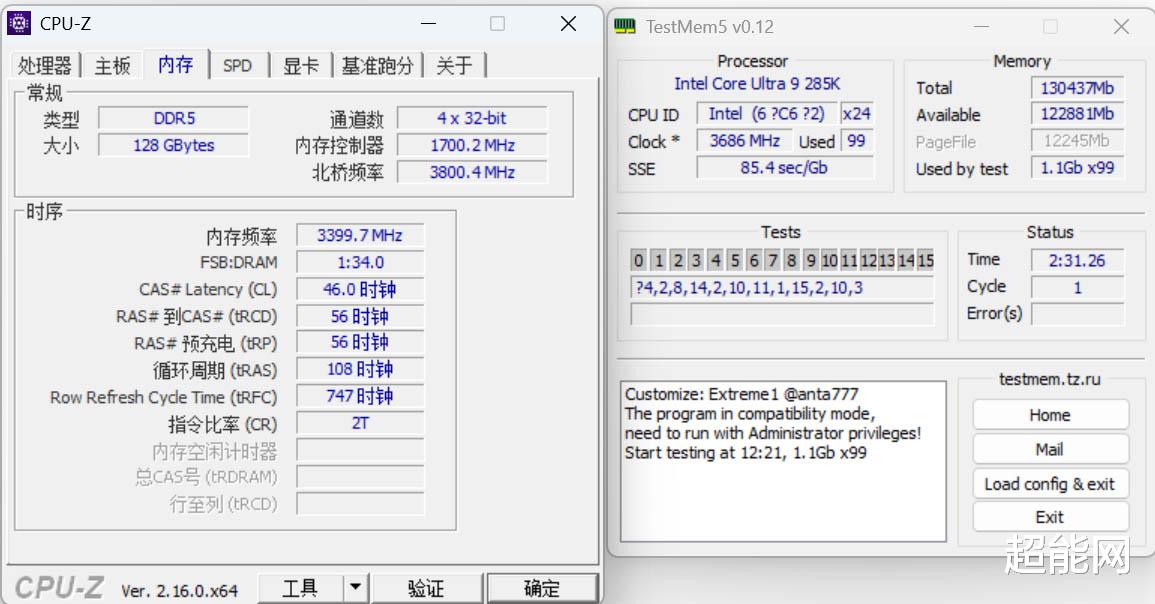Screen dimensions: 1155x604
Task: Expand the 工具 dropdown arrow
Action: [356, 588]
